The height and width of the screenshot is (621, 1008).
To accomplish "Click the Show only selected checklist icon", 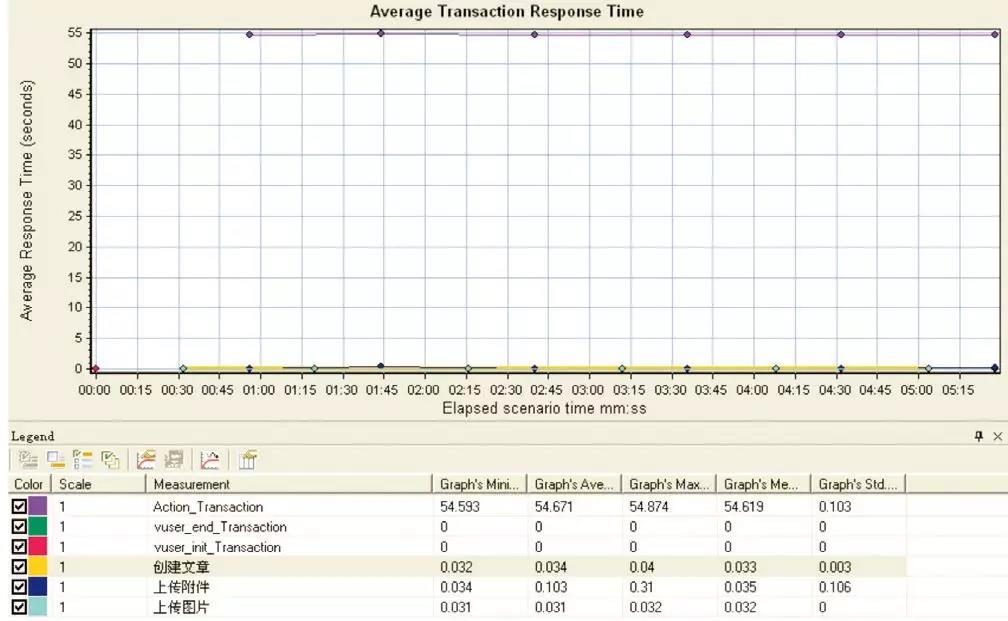I will (83, 460).
